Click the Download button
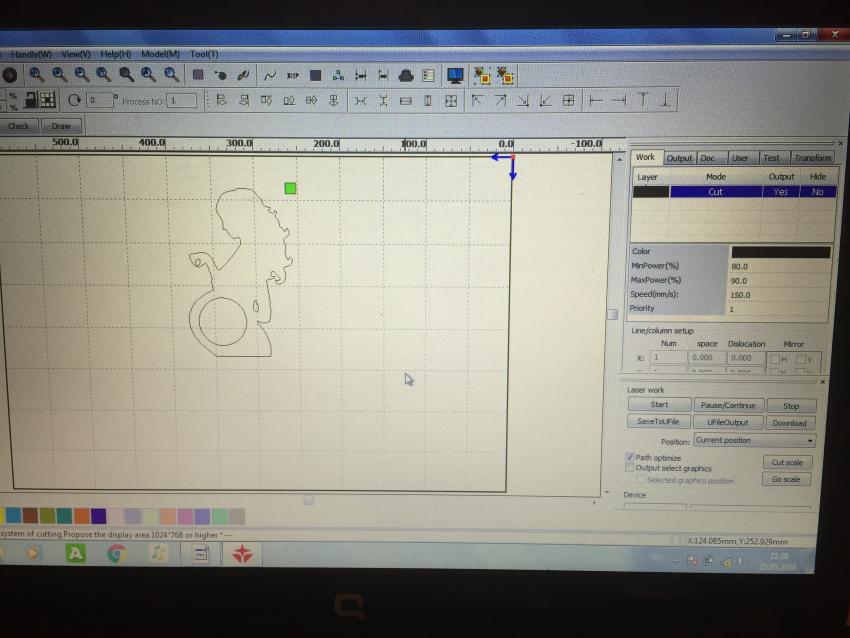Screen dimensions: 850x638 (x=788, y=422)
